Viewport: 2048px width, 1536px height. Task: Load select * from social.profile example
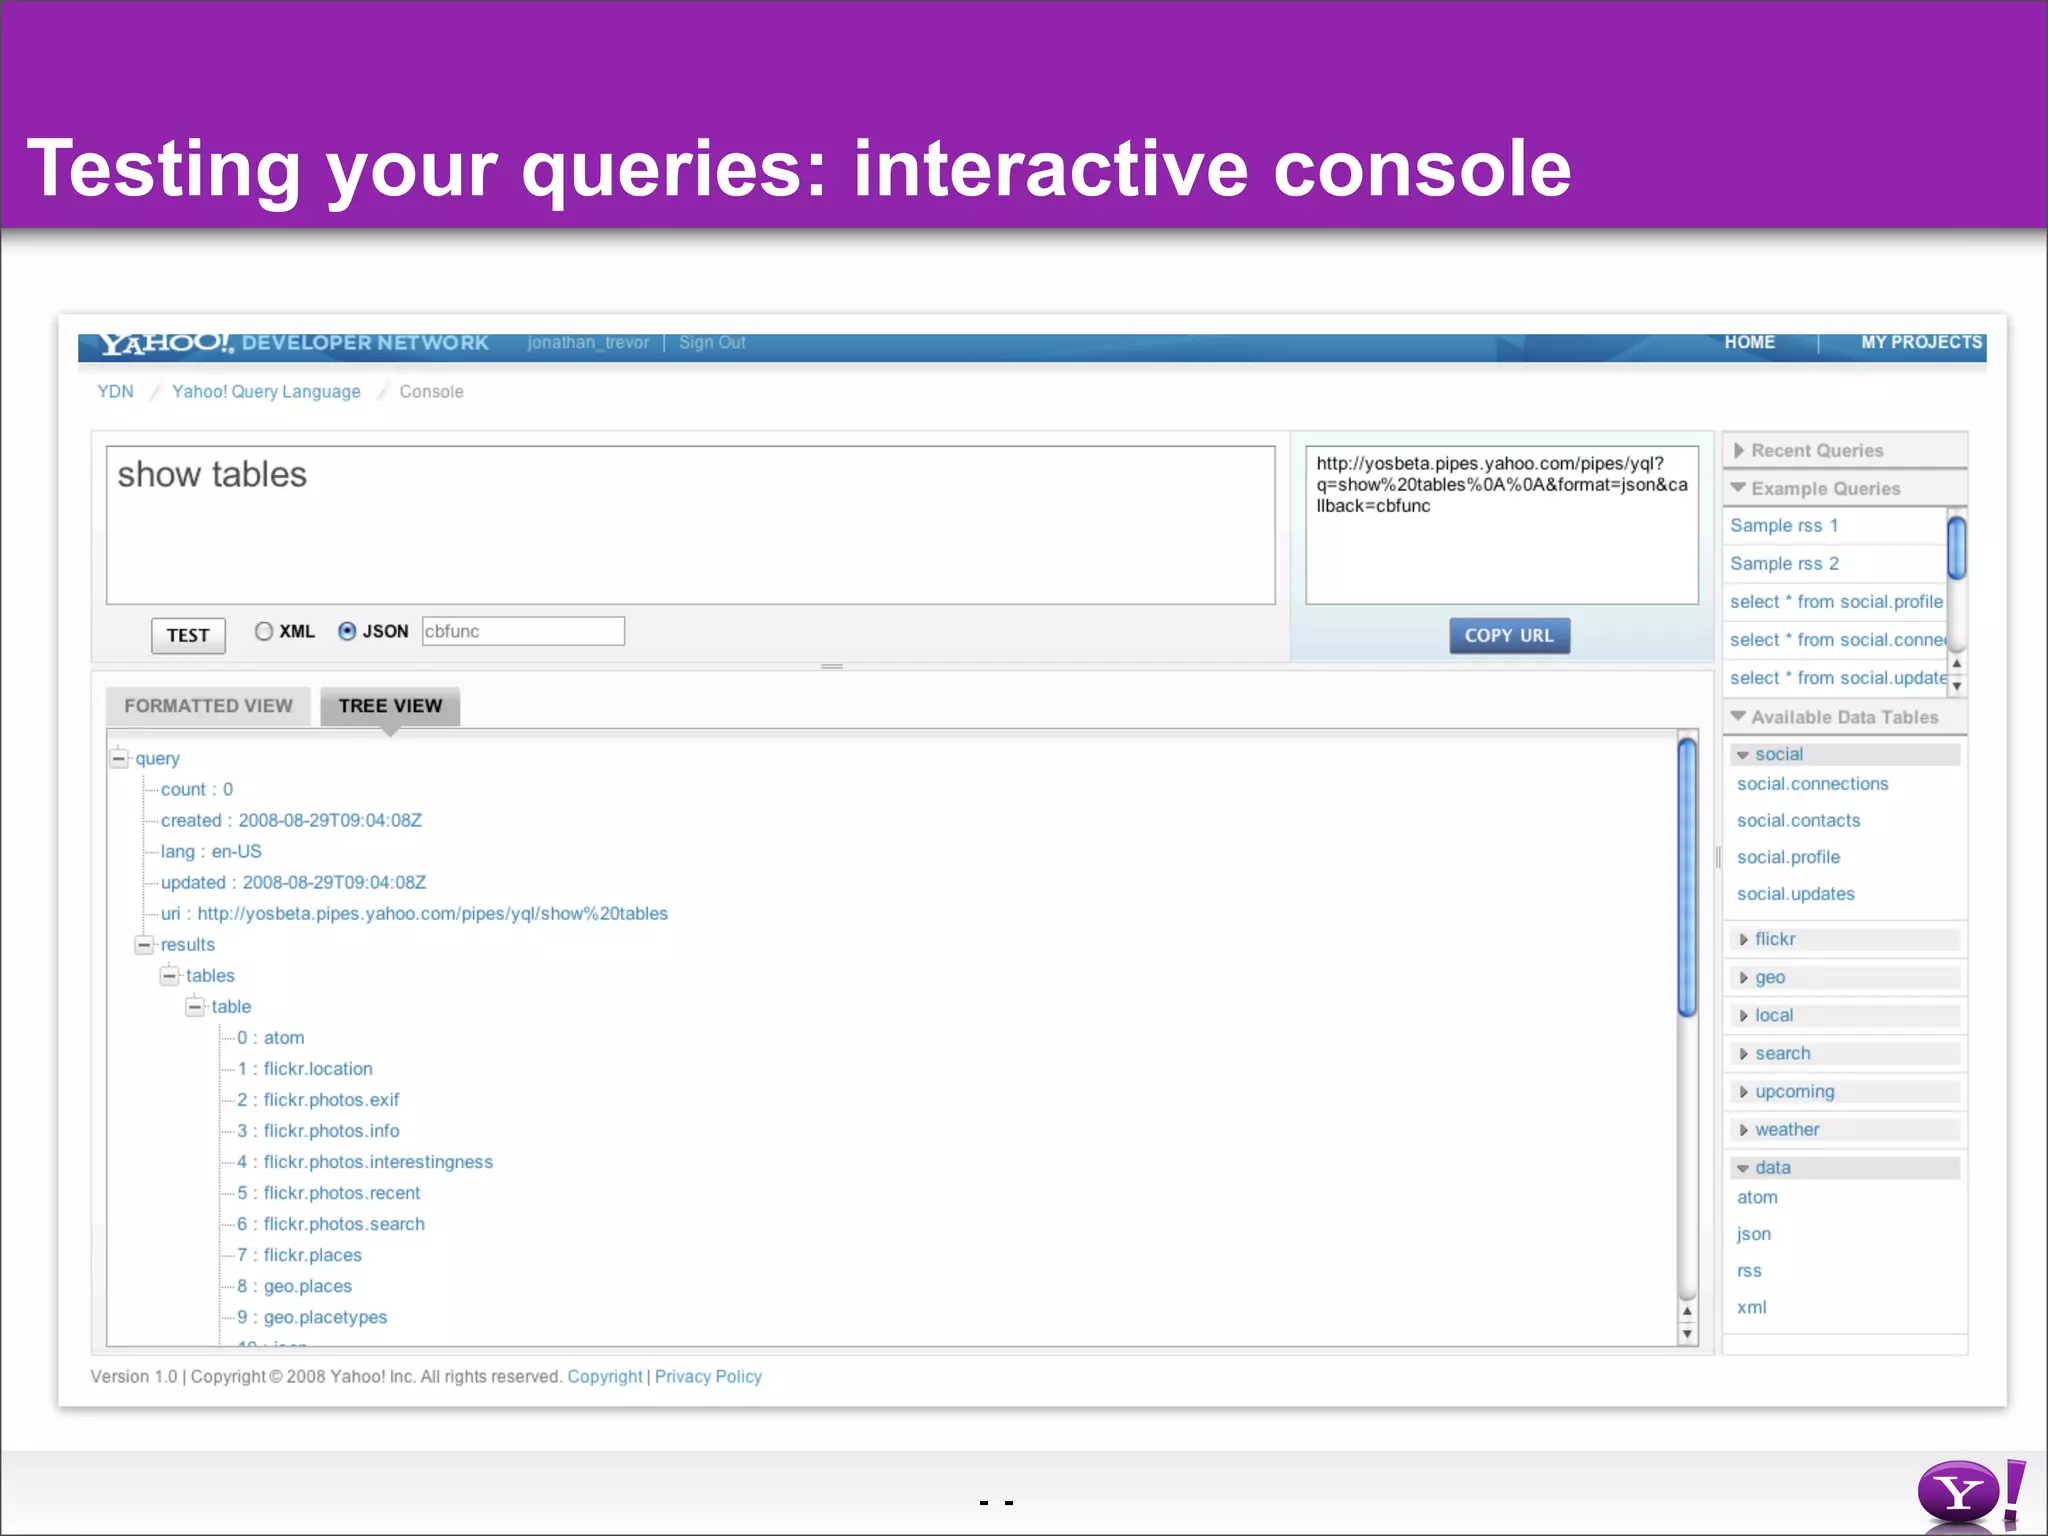[1836, 601]
